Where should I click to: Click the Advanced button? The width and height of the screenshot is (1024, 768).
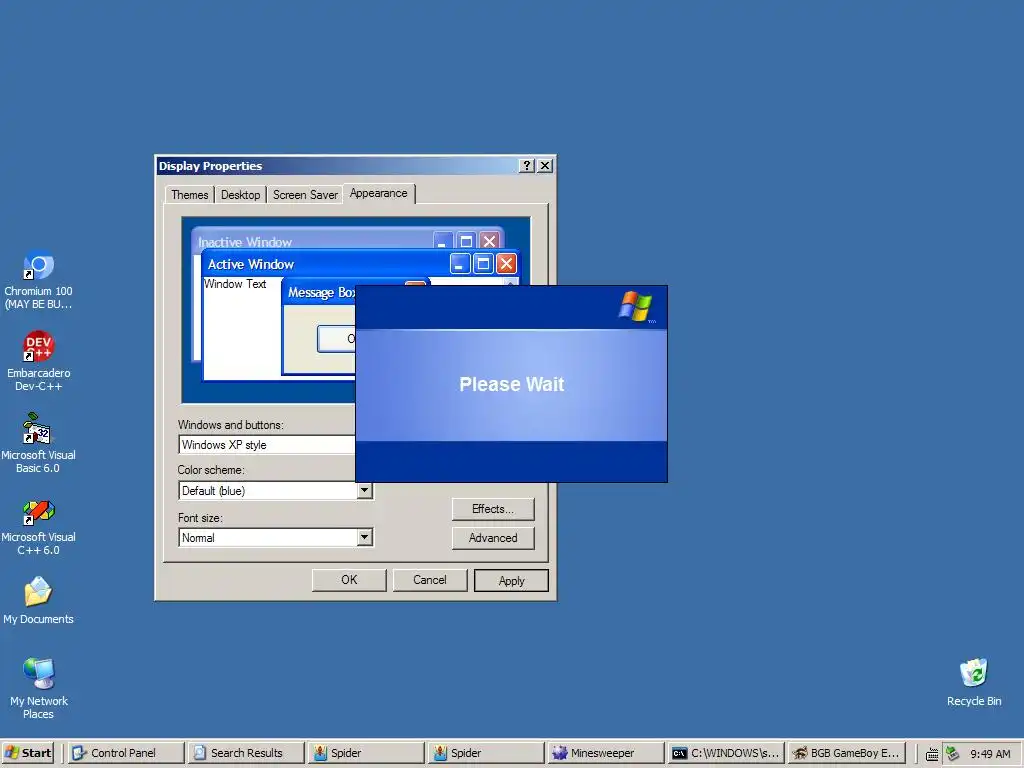493,537
